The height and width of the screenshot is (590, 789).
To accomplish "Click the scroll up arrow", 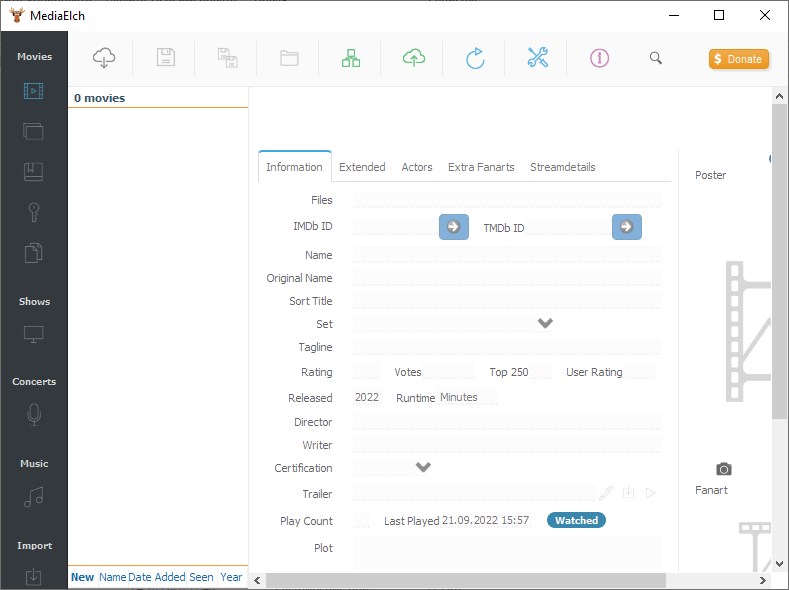I will 779,96.
